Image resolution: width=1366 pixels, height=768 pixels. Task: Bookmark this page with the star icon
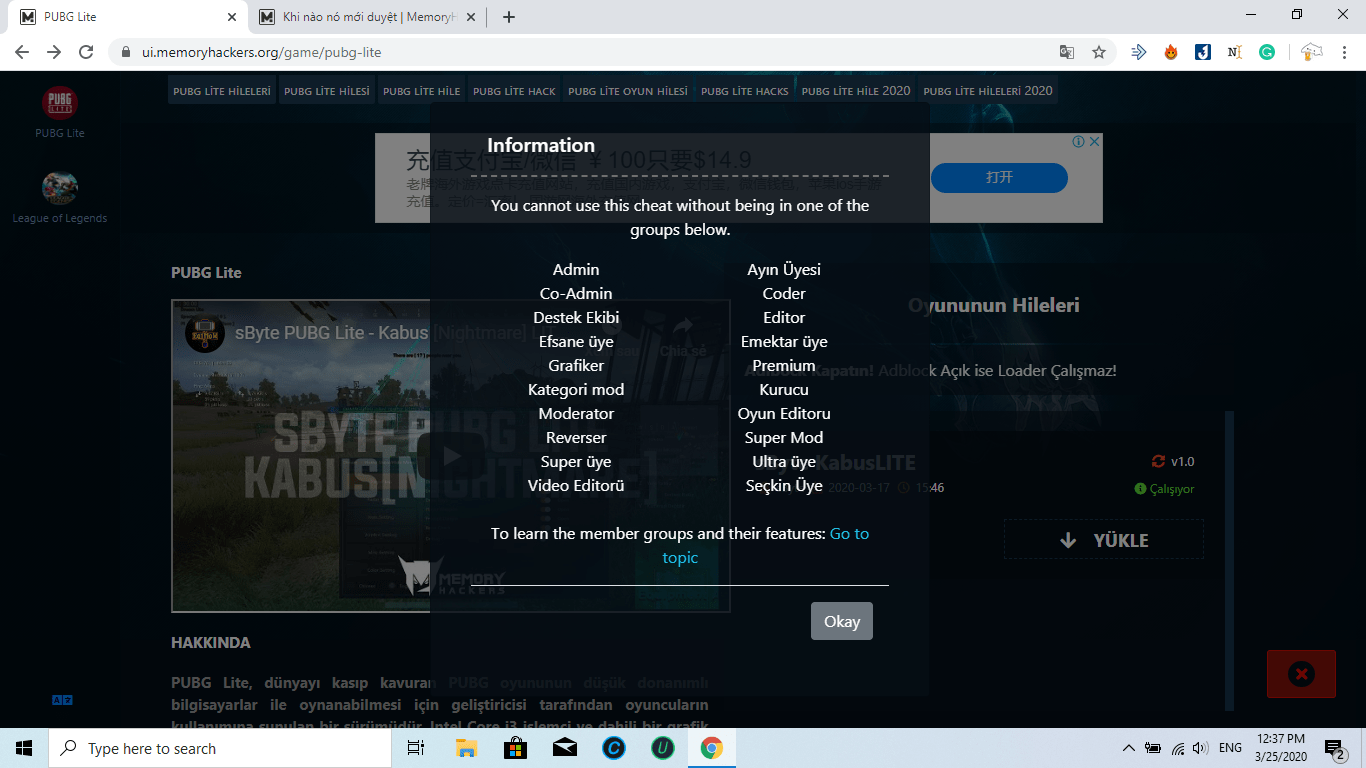coord(1099,52)
